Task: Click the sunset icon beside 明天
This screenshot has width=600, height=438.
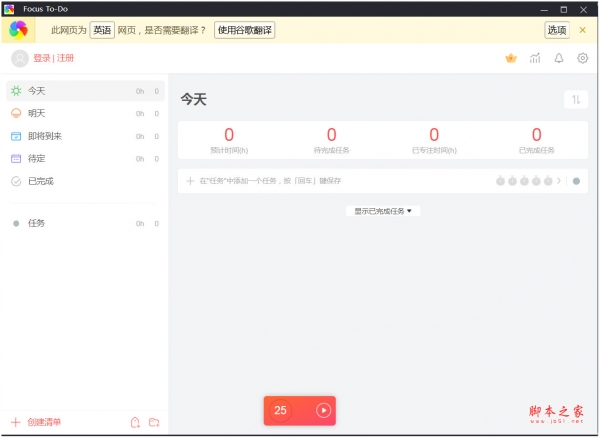Action: pyautogui.click(x=16, y=114)
